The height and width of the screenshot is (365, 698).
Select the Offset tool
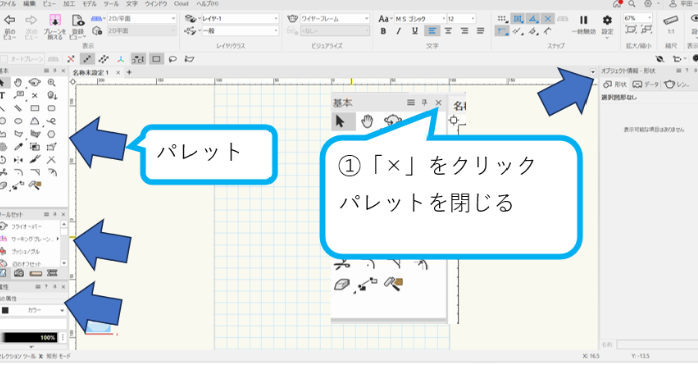[x=52, y=172]
